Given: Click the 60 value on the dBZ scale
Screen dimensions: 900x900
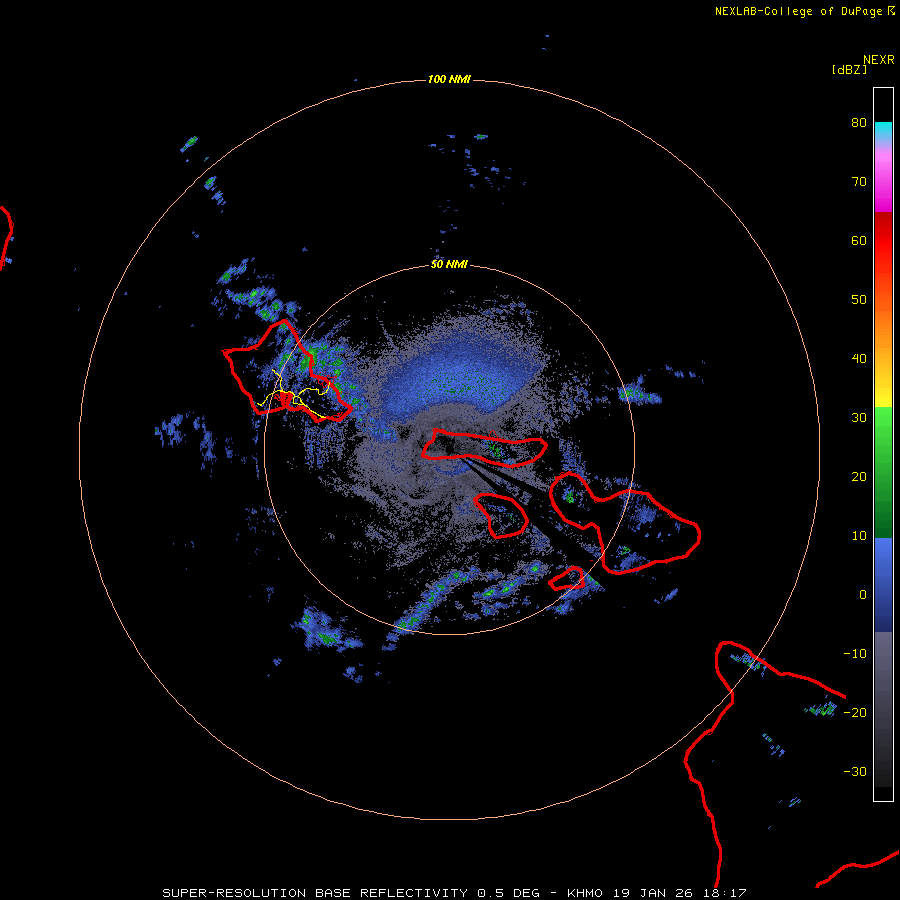Looking at the screenshot, I should [859, 240].
